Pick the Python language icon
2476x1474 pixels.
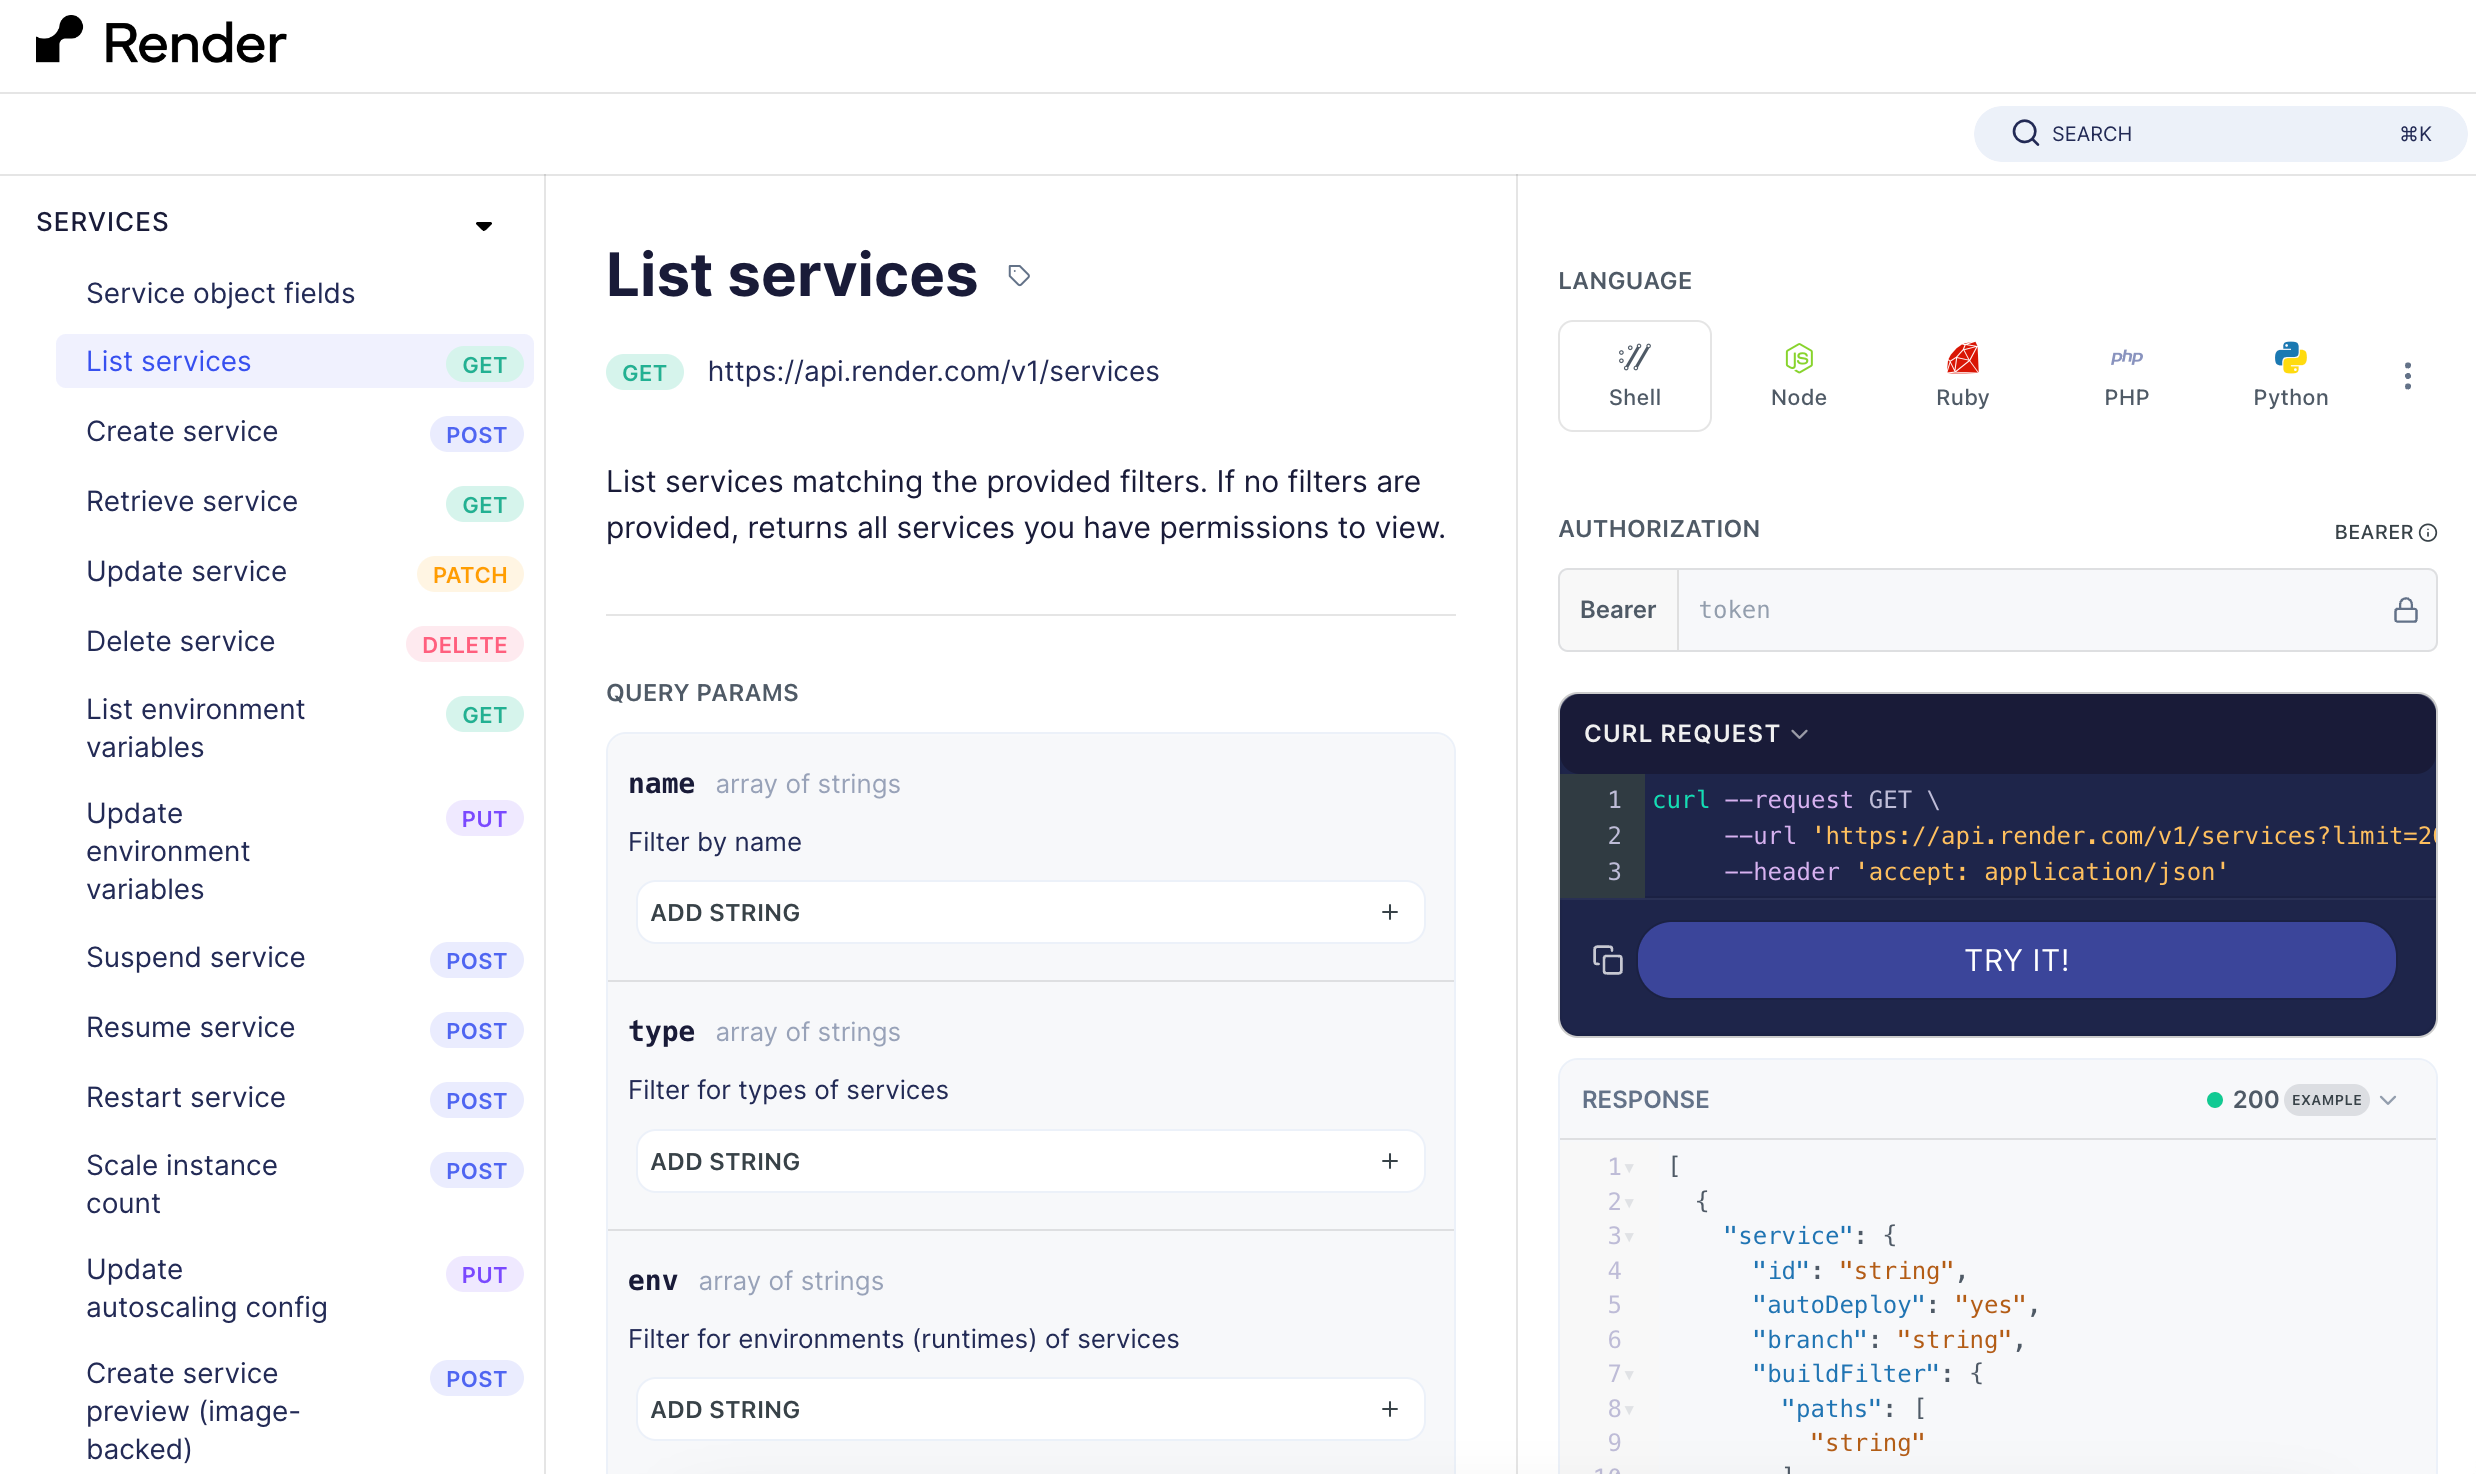tap(2290, 373)
